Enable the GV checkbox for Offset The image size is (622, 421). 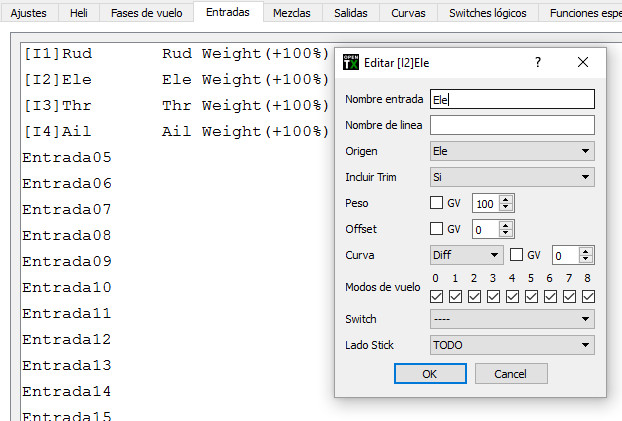[x=436, y=229]
